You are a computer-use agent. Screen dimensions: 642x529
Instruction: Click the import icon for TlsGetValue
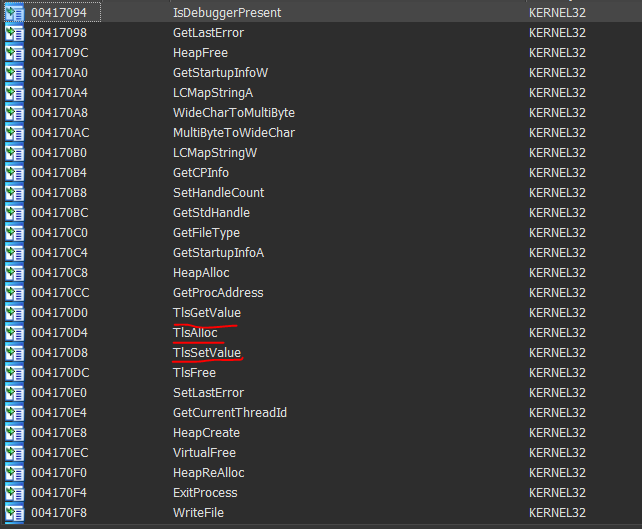tap(15, 313)
